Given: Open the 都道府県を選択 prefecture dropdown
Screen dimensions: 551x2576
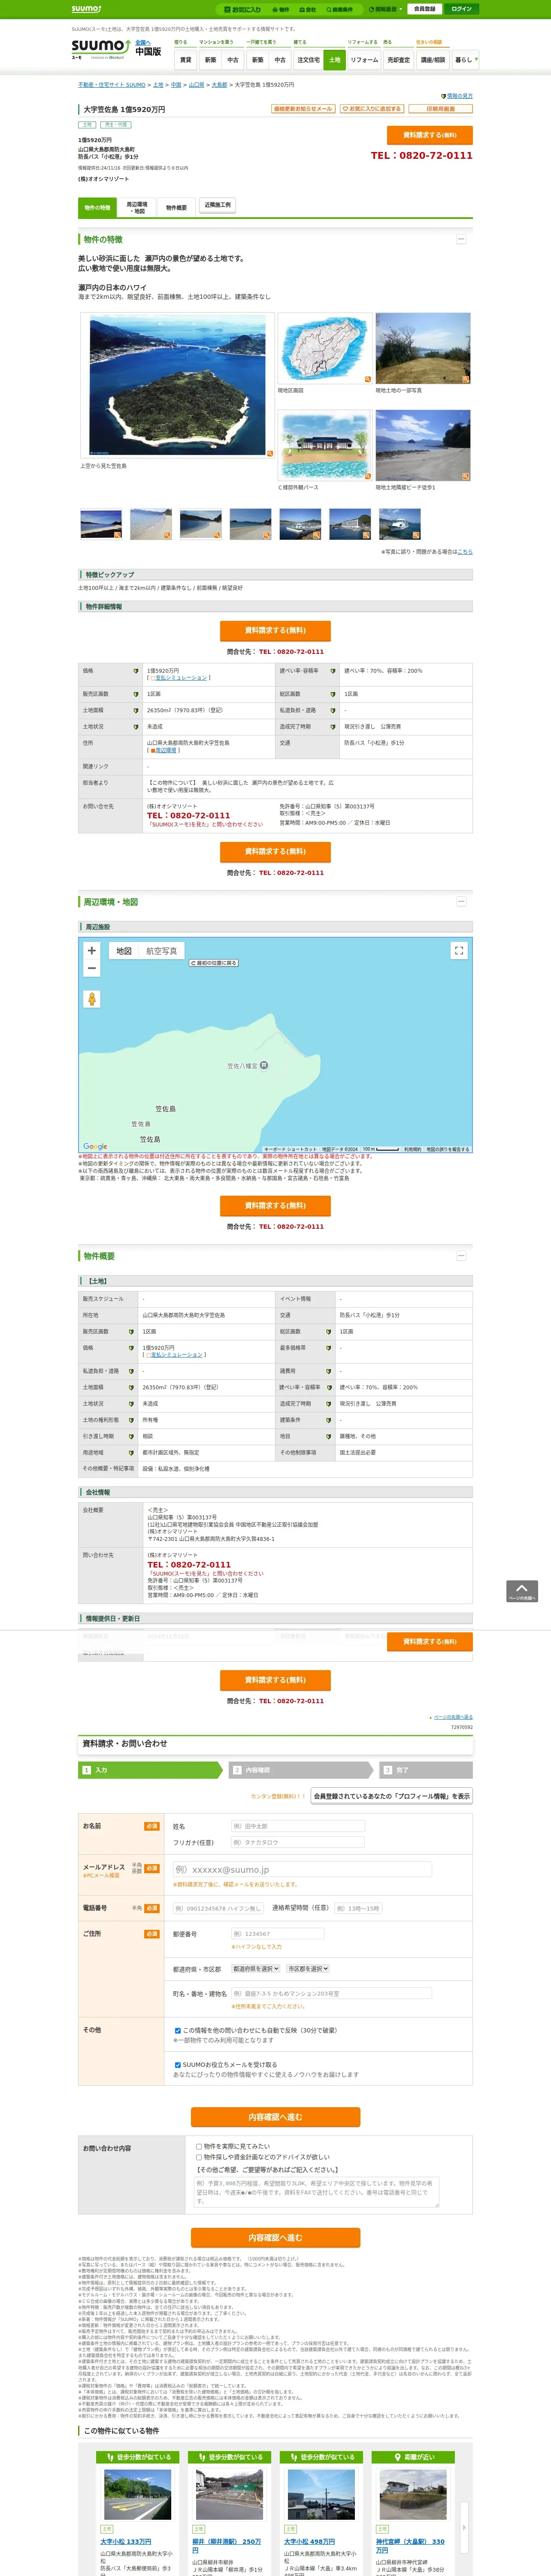Looking at the screenshot, I should [256, 1968].
